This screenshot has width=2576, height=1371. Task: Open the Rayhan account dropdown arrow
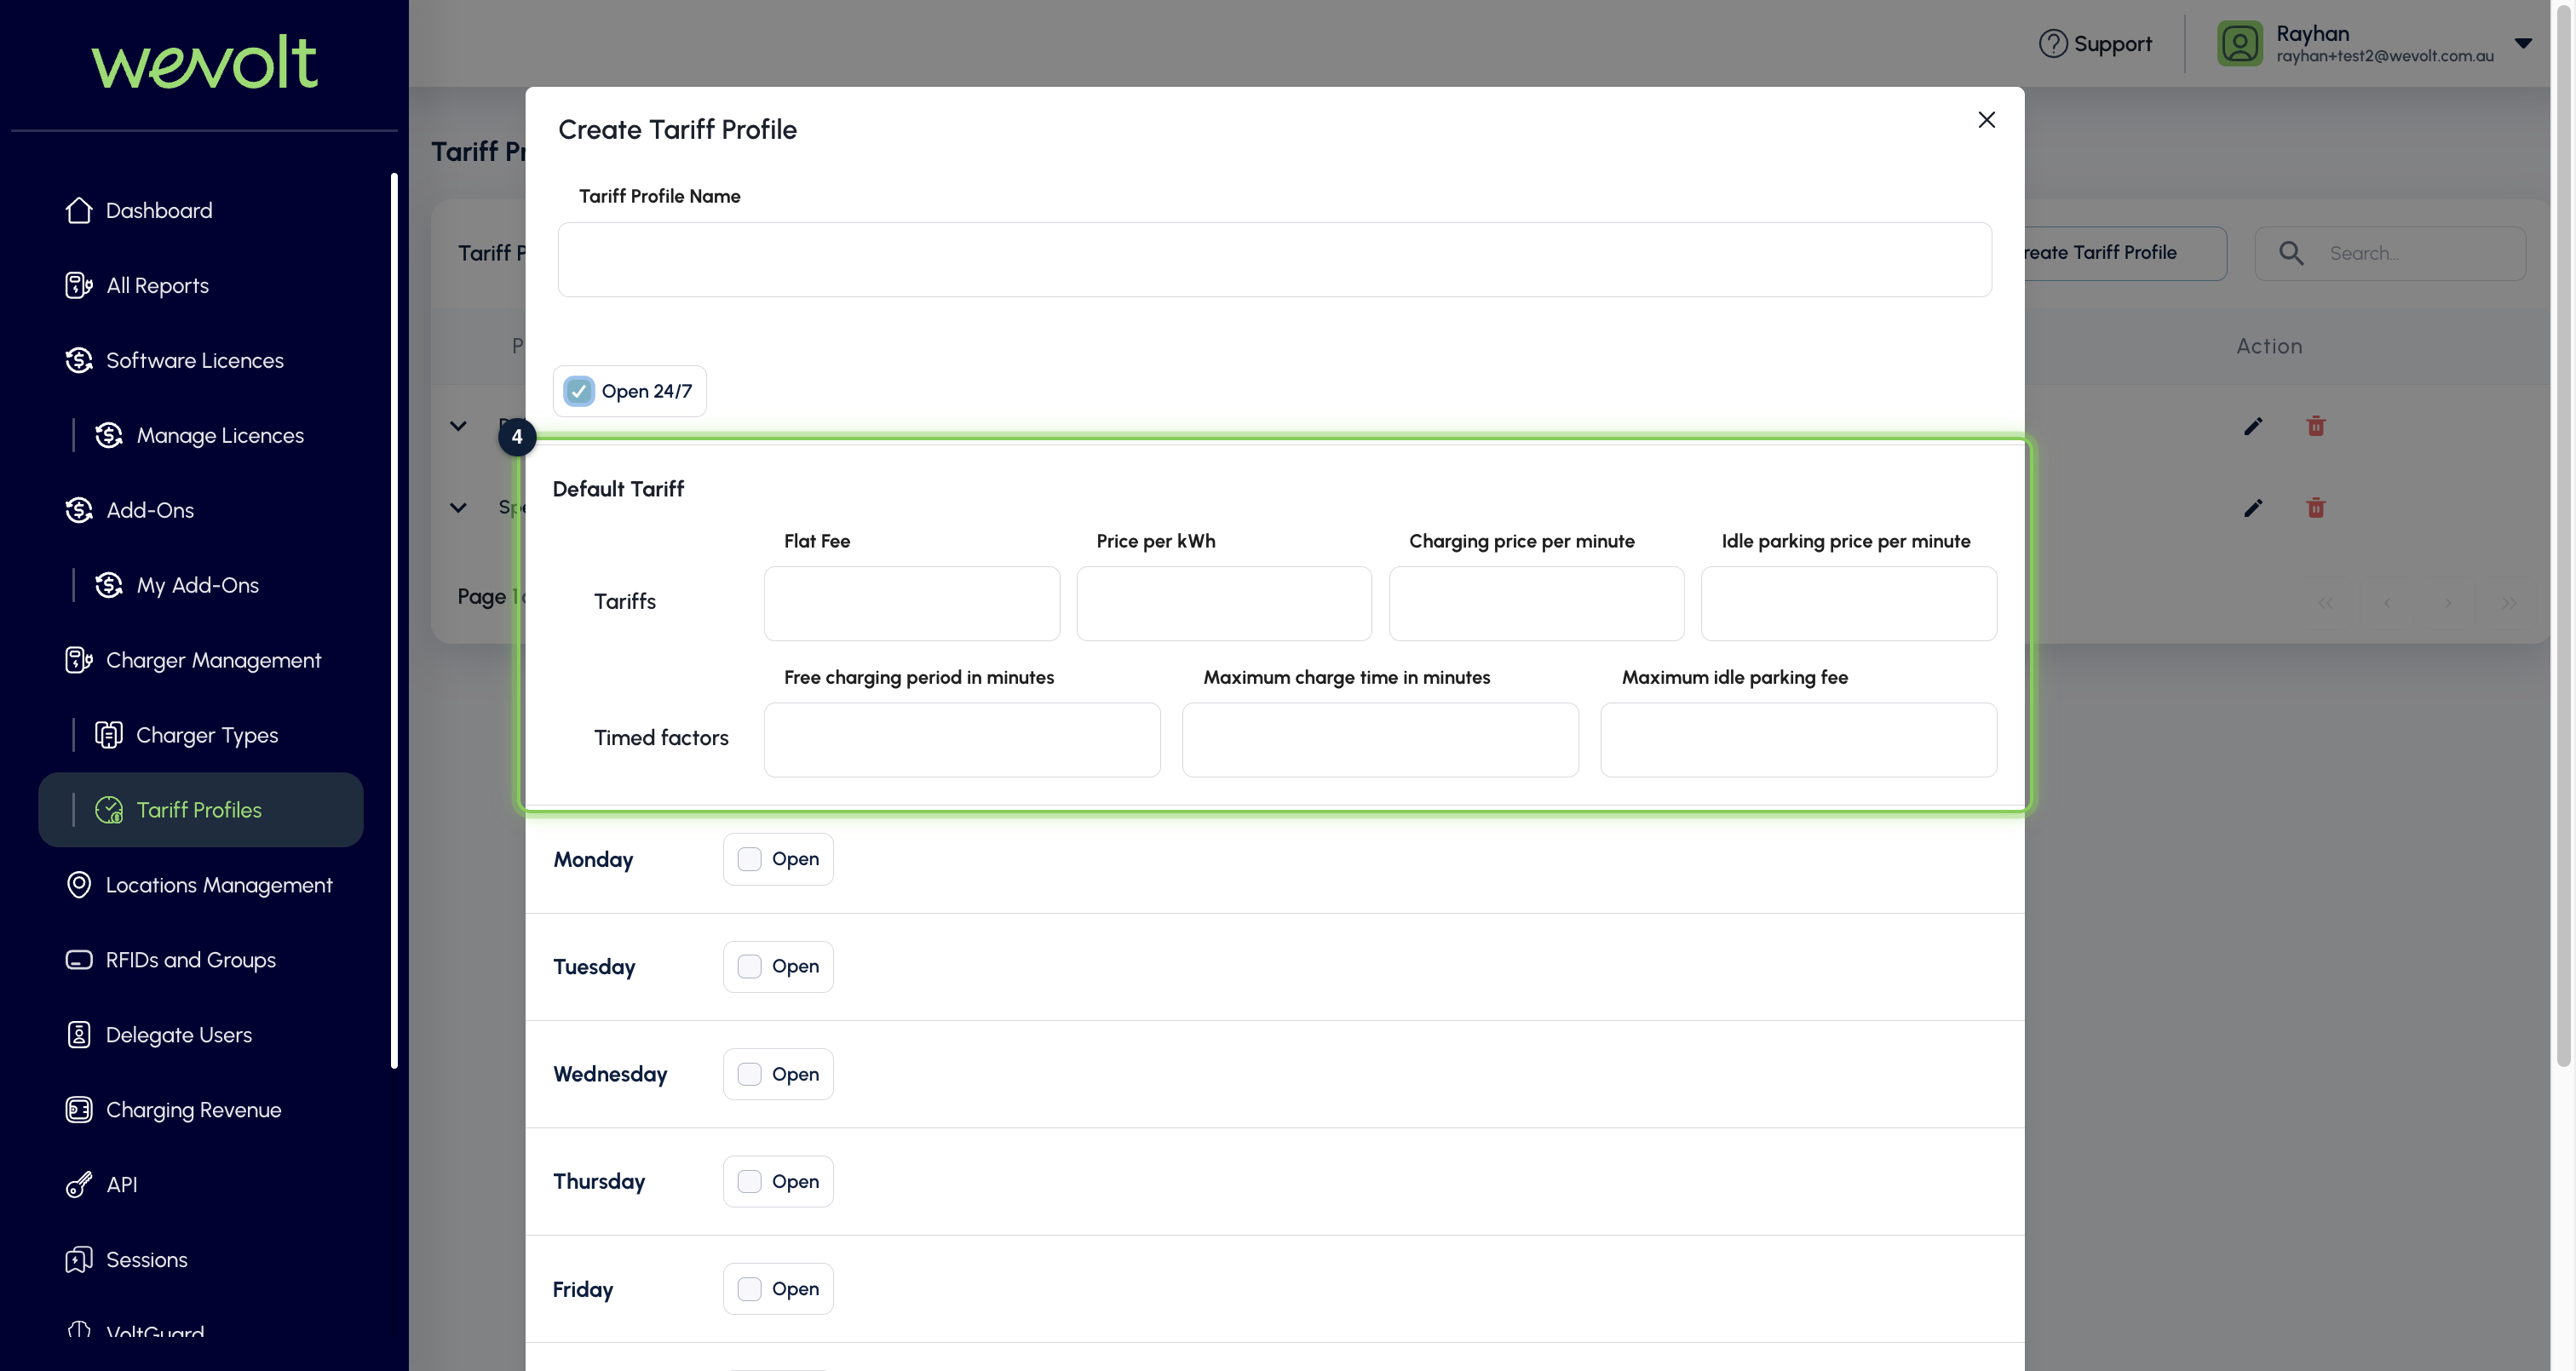[2523, 43]
